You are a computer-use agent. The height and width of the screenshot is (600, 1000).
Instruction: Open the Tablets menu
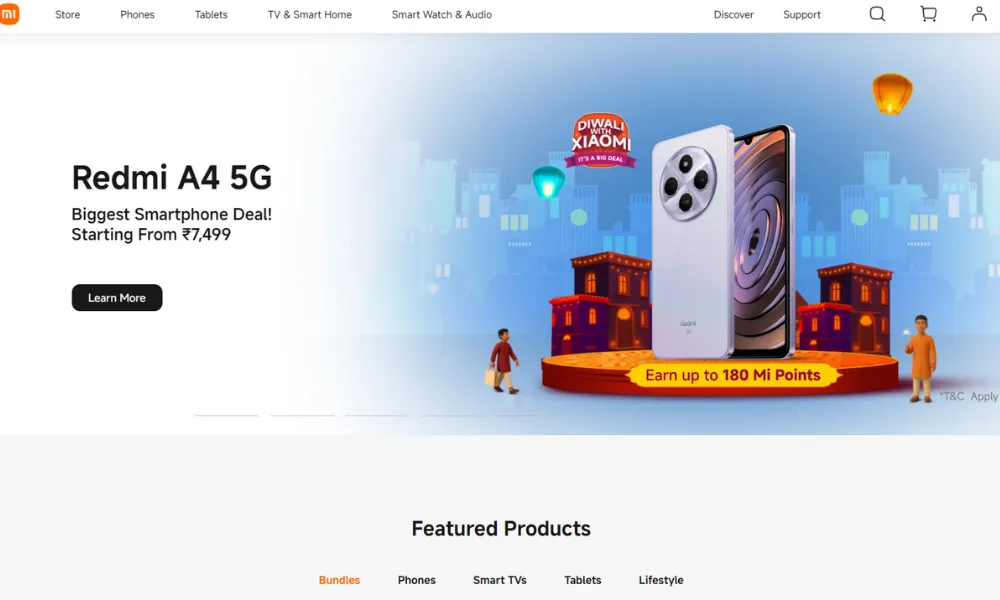point(211,15)
